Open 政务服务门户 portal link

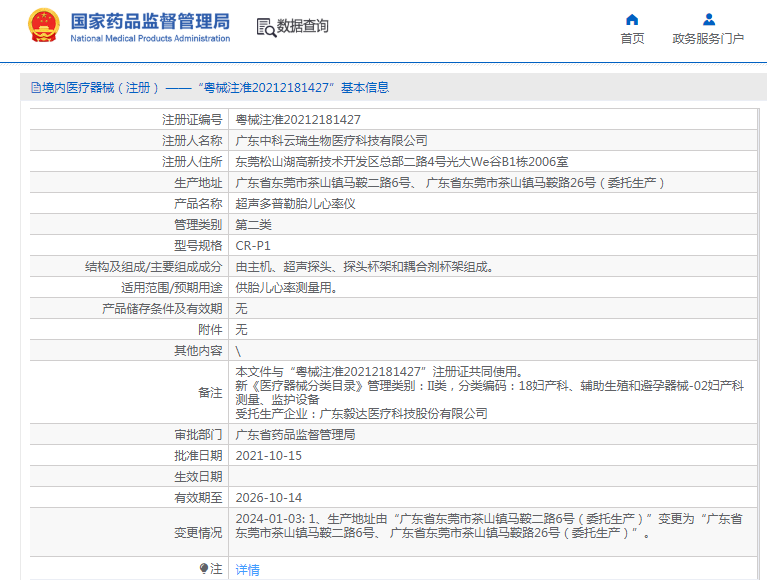(708, 38)
